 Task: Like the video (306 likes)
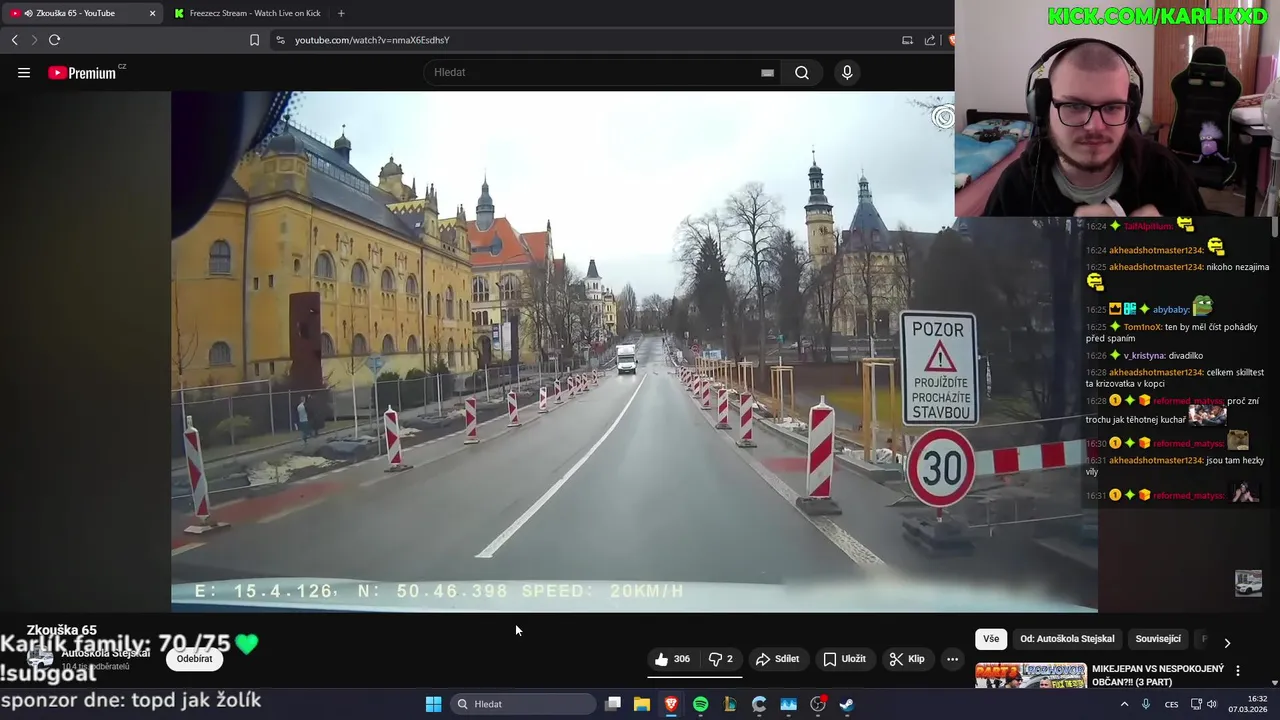(673, 659)
